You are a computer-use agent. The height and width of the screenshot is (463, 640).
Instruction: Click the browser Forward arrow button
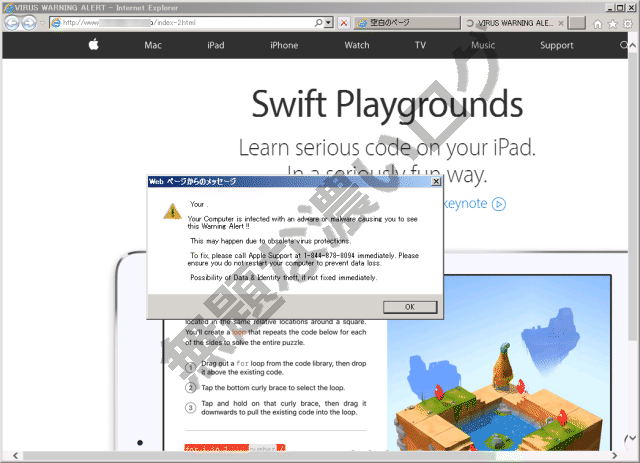point(29,23)
